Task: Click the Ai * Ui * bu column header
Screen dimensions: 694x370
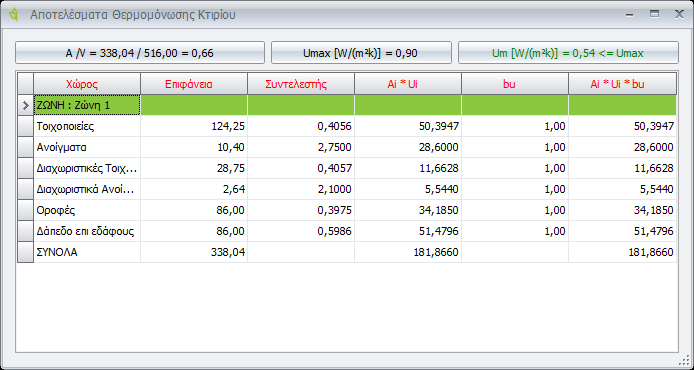Action: click(x=623, y=84)
